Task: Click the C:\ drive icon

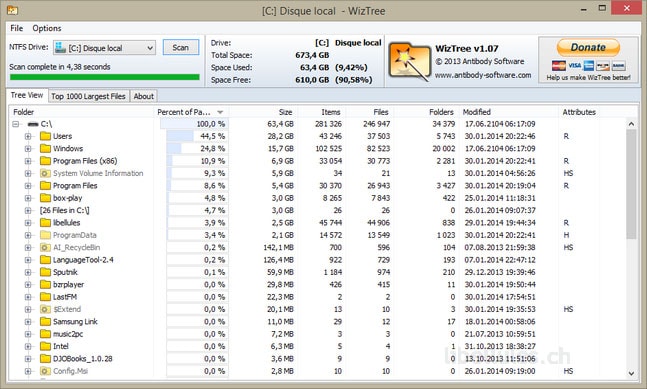Action: click(x=33, y=124)
